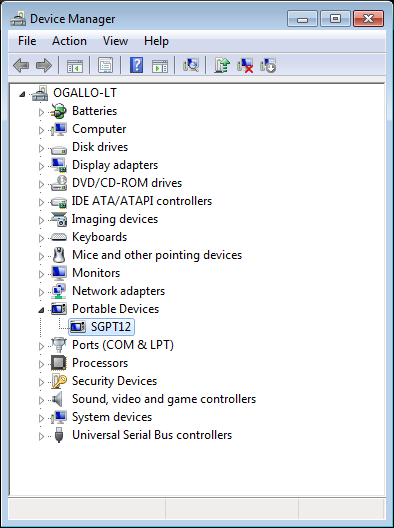394x528 pixels.
Task: Expand the Batteries node arrow
Action: point(41,112)
